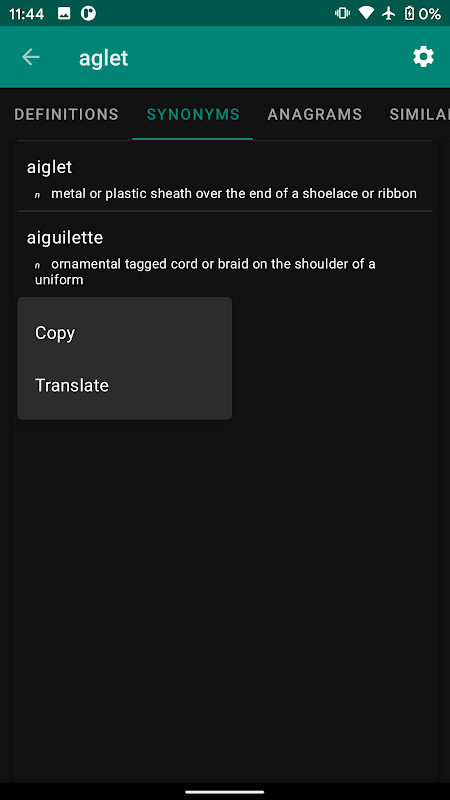The width and height of the screenshot is (450, 800).
Task: Select the Synonyms tab
Action: [x=193, y=114]
